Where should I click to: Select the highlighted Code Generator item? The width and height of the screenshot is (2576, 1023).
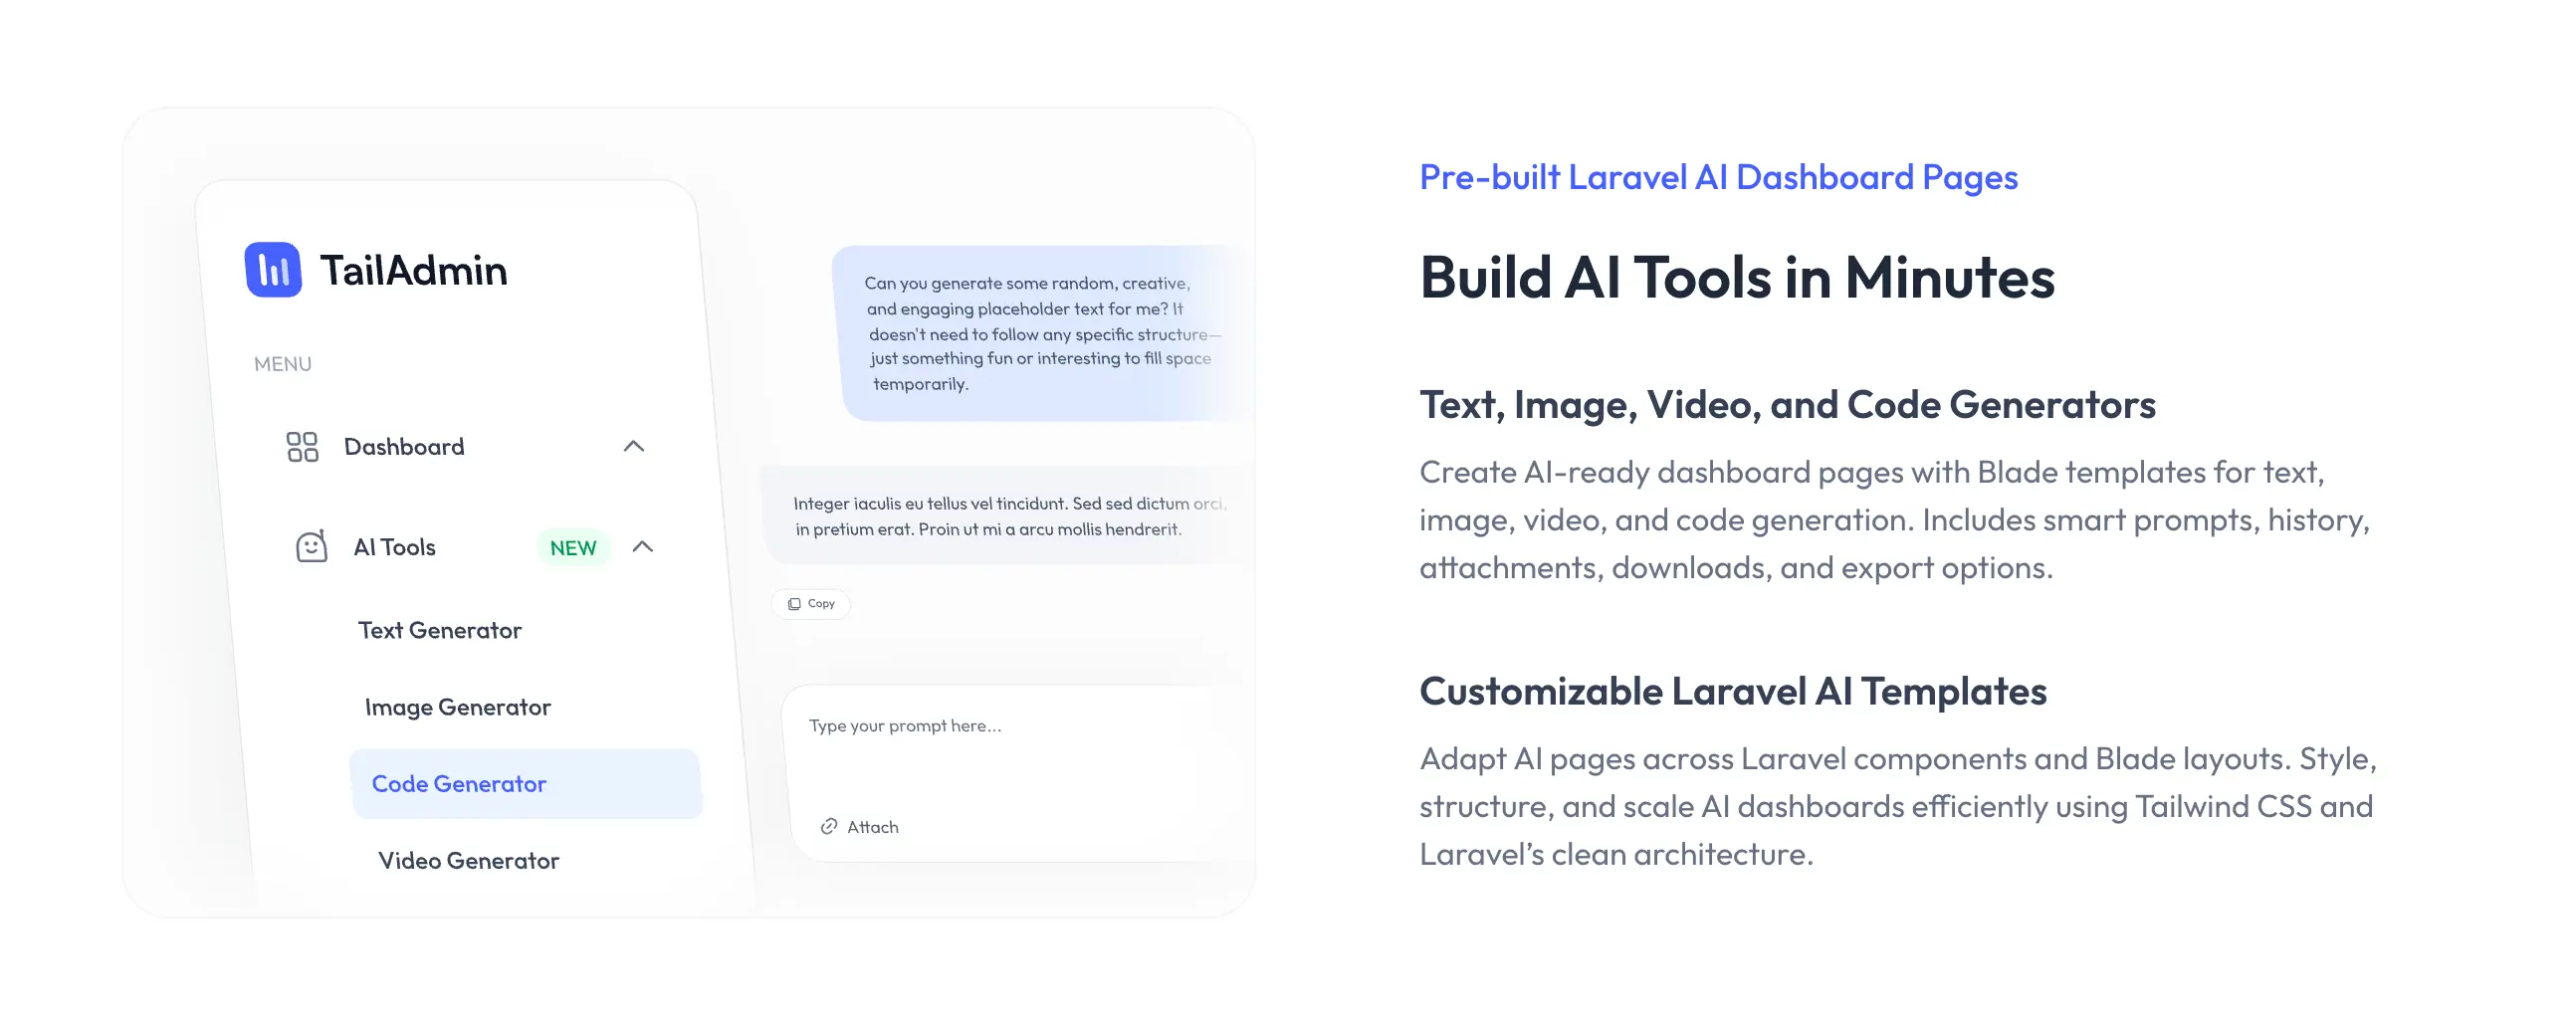pos(459,784)
